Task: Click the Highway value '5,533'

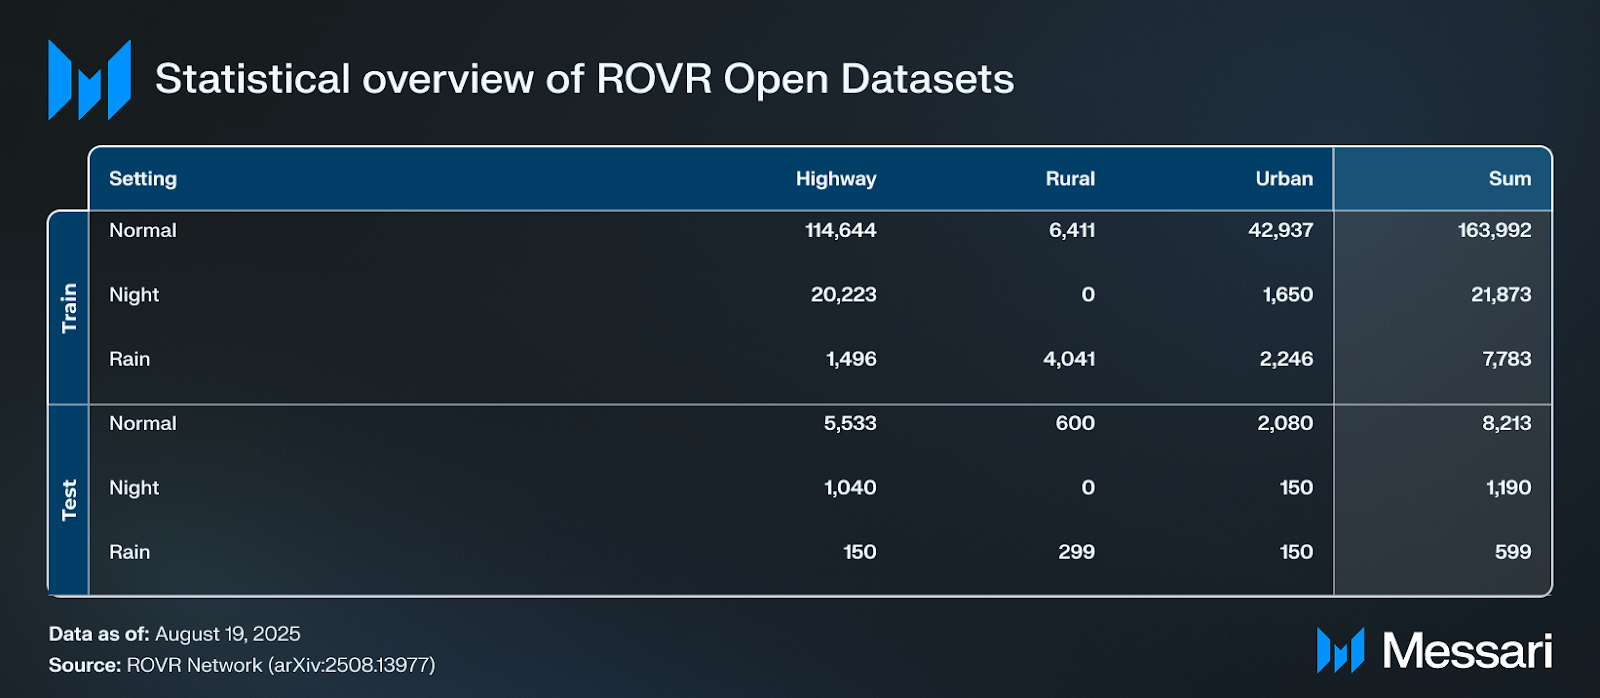Action: (x=850, y=423)
